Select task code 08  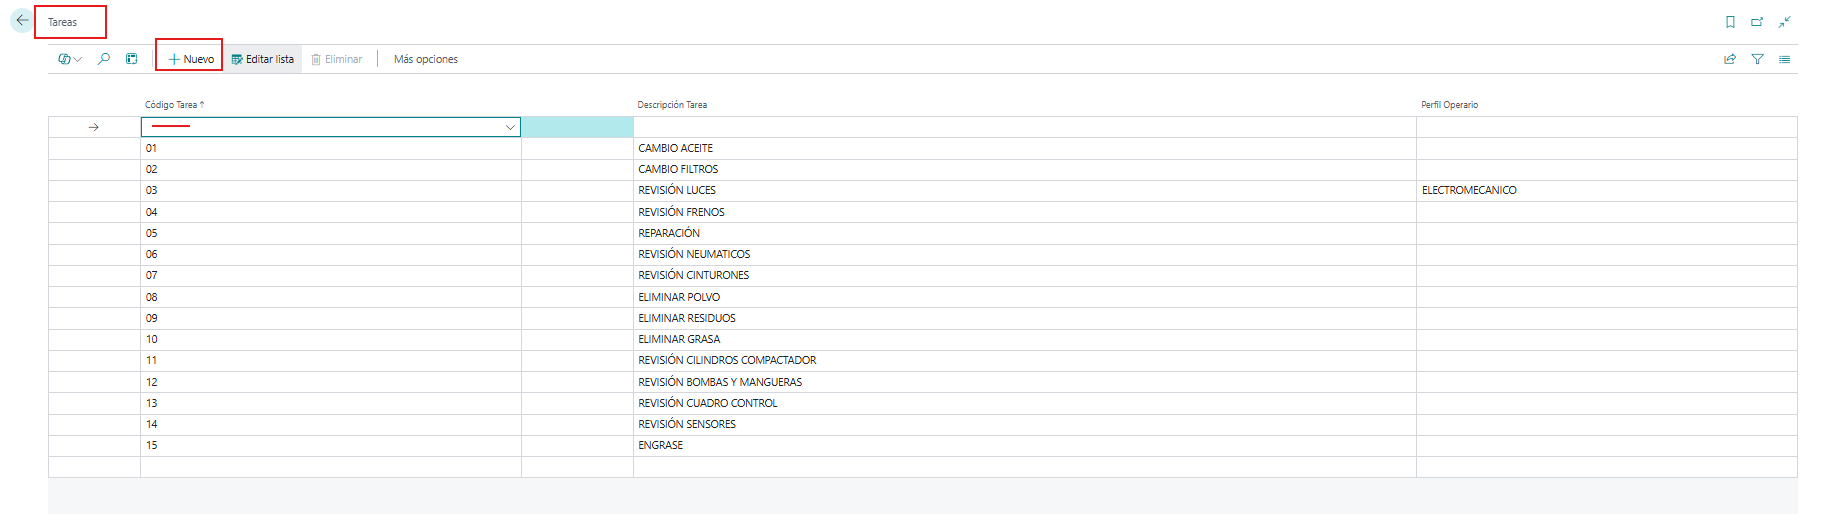click(x=331, y=297)
